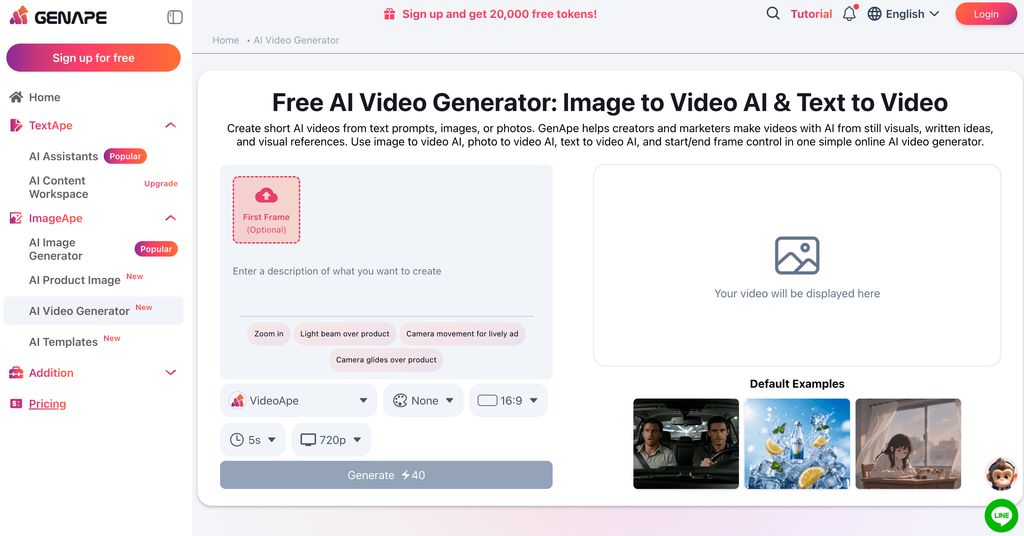Viewport: 1024px width, 536px height.
Task: Click the Pricing link
Action: (47, 403)
